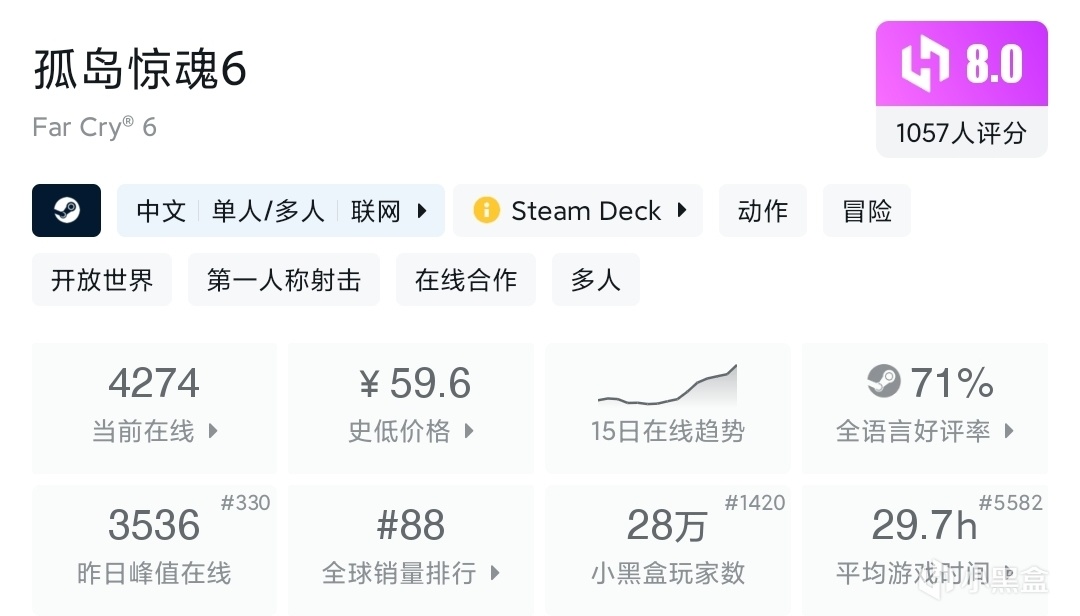Image resolution: width=1080 pixels, height=616 pixels.
Task: Click the yellow Steam Deck info icon
Action: tap(486, 211)
